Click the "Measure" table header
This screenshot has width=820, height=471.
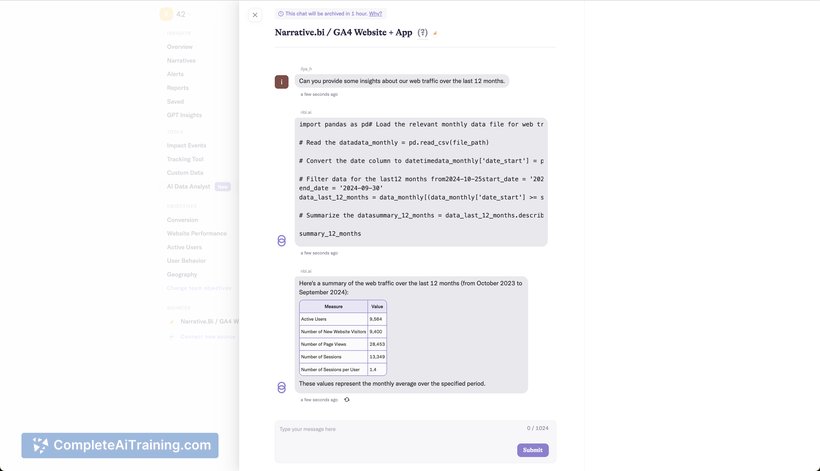pos(334,306)
